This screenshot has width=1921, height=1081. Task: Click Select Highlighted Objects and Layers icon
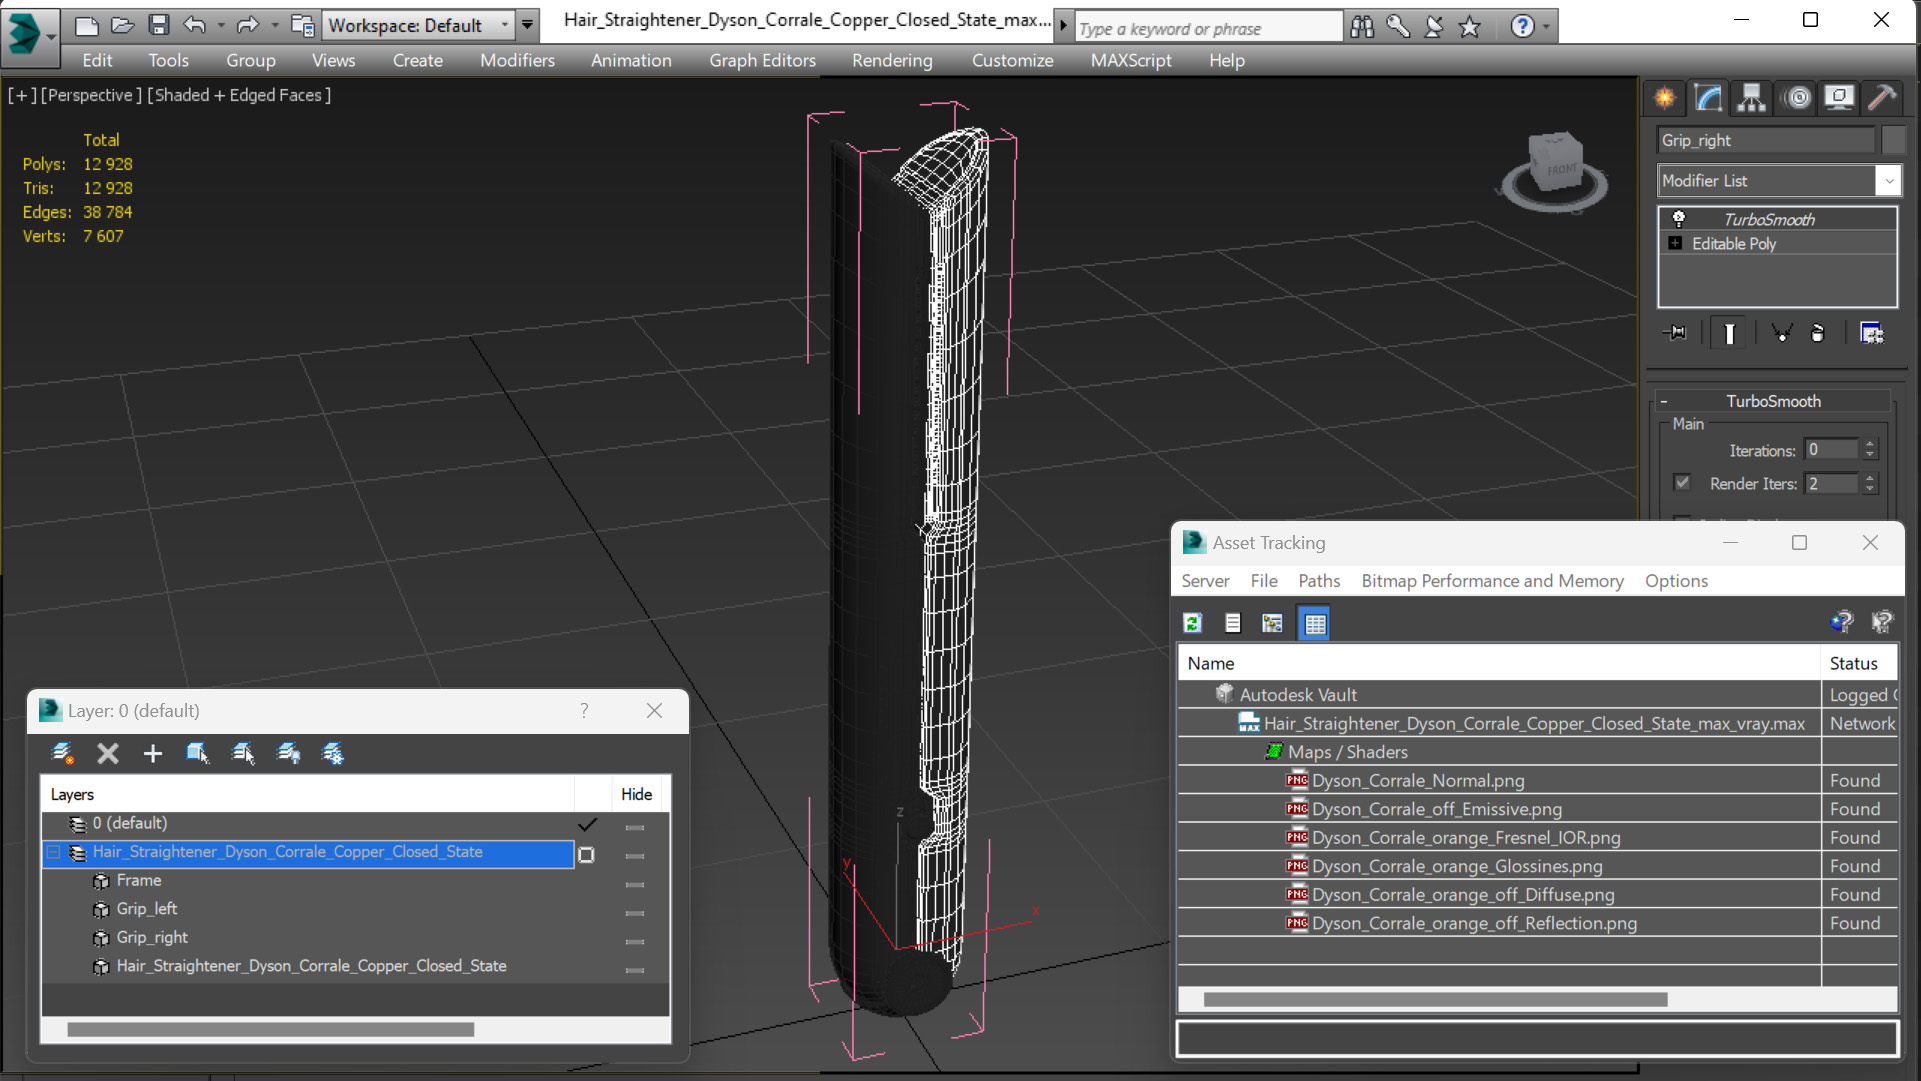pos(198,754)
